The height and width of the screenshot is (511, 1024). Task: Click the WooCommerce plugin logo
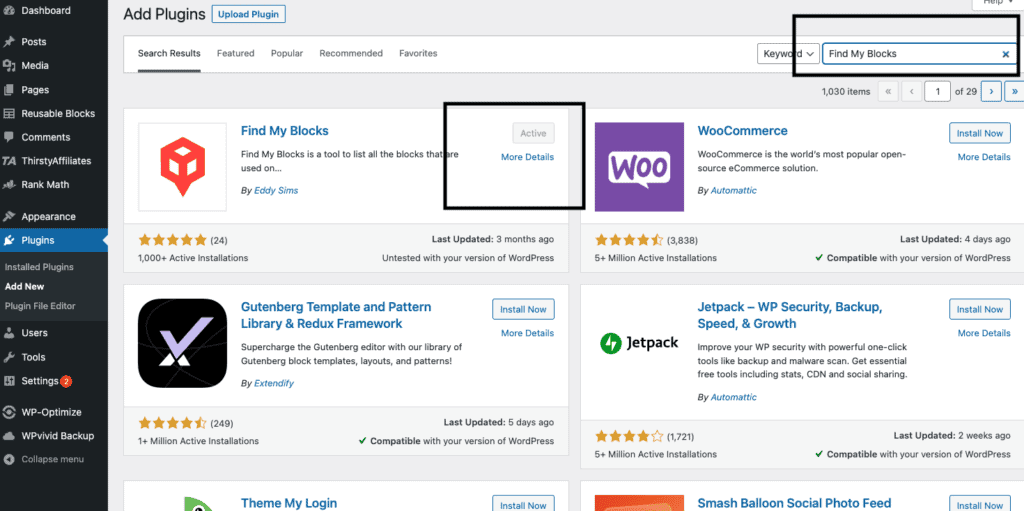click(639, 167)
